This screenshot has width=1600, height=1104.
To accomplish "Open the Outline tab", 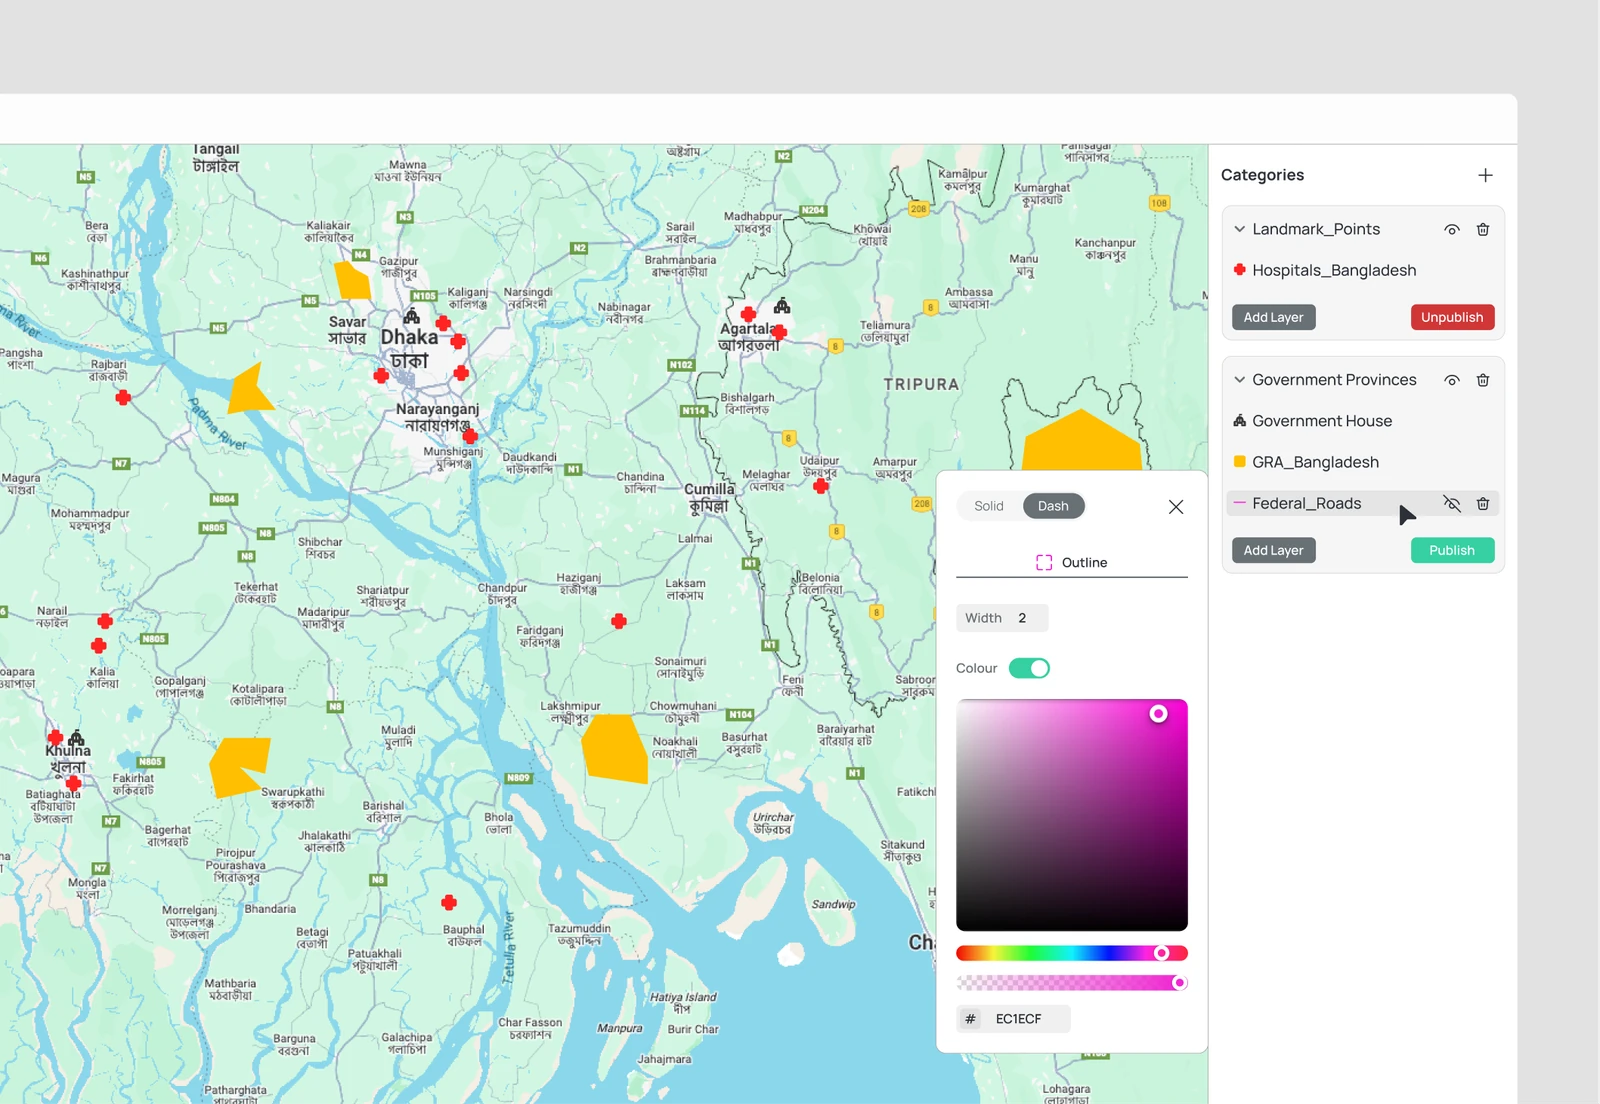I will 1072,563.
